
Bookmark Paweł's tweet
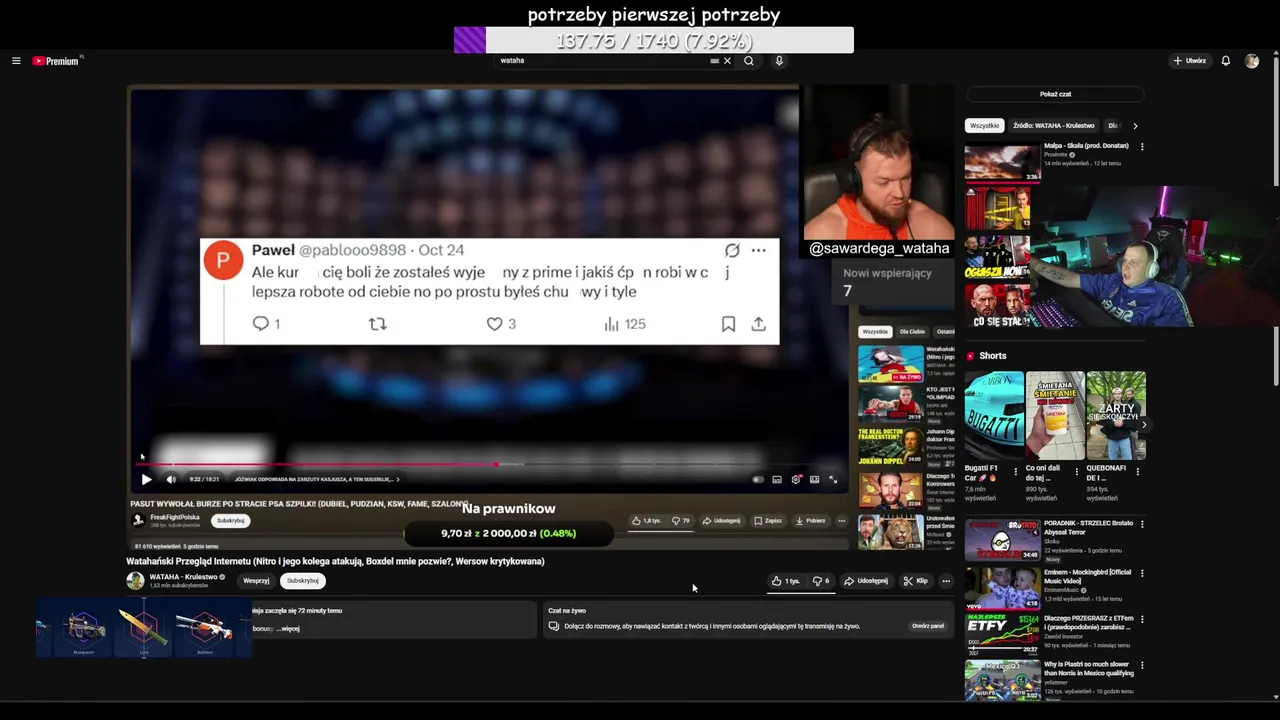(728, 324)
